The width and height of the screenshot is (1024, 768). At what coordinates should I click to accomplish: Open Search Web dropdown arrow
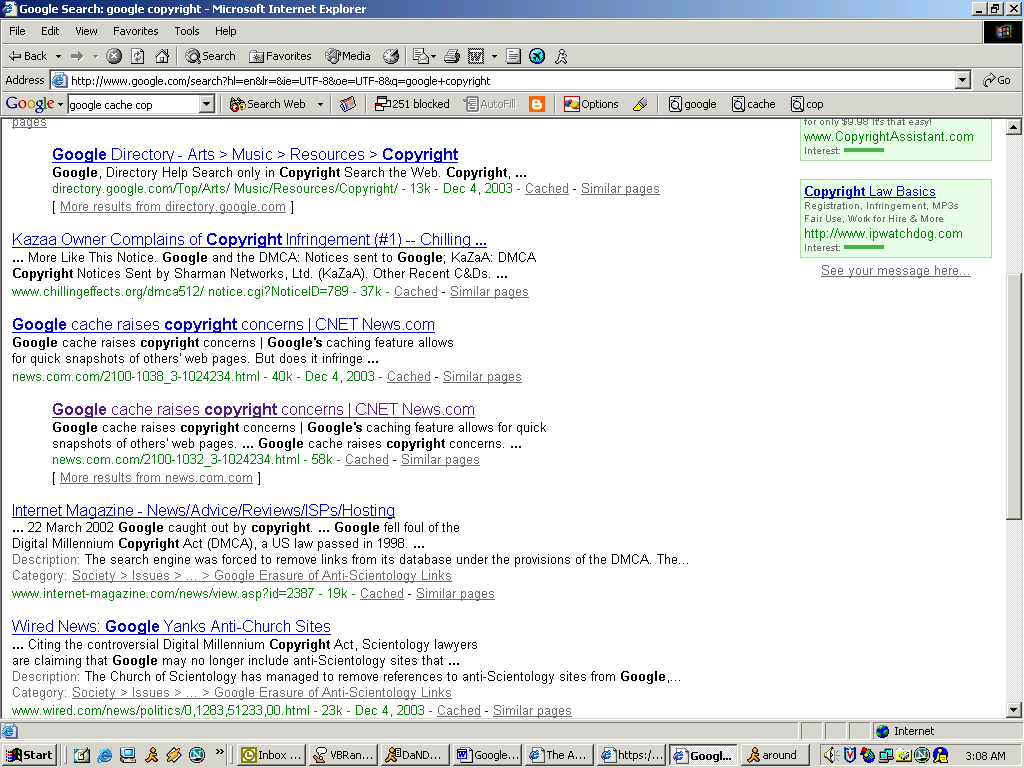320,104
